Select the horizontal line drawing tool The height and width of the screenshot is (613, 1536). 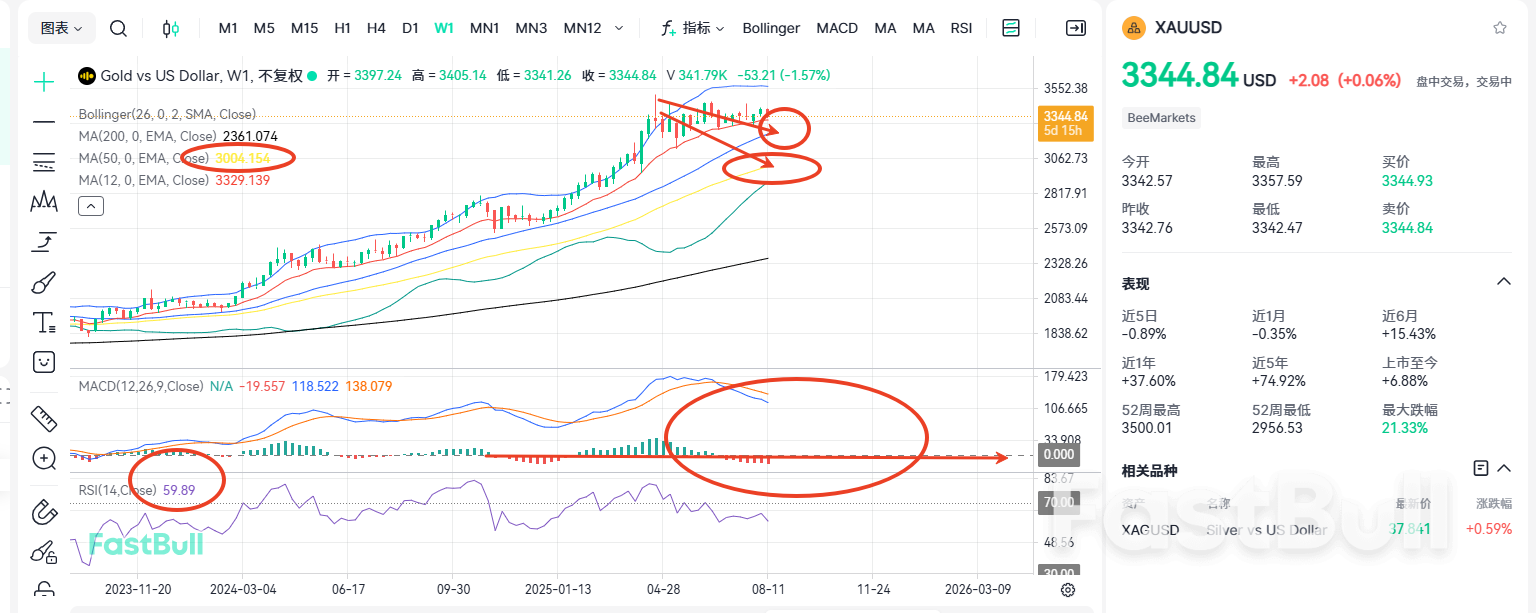pyautogui.click(x=44, y=122)
